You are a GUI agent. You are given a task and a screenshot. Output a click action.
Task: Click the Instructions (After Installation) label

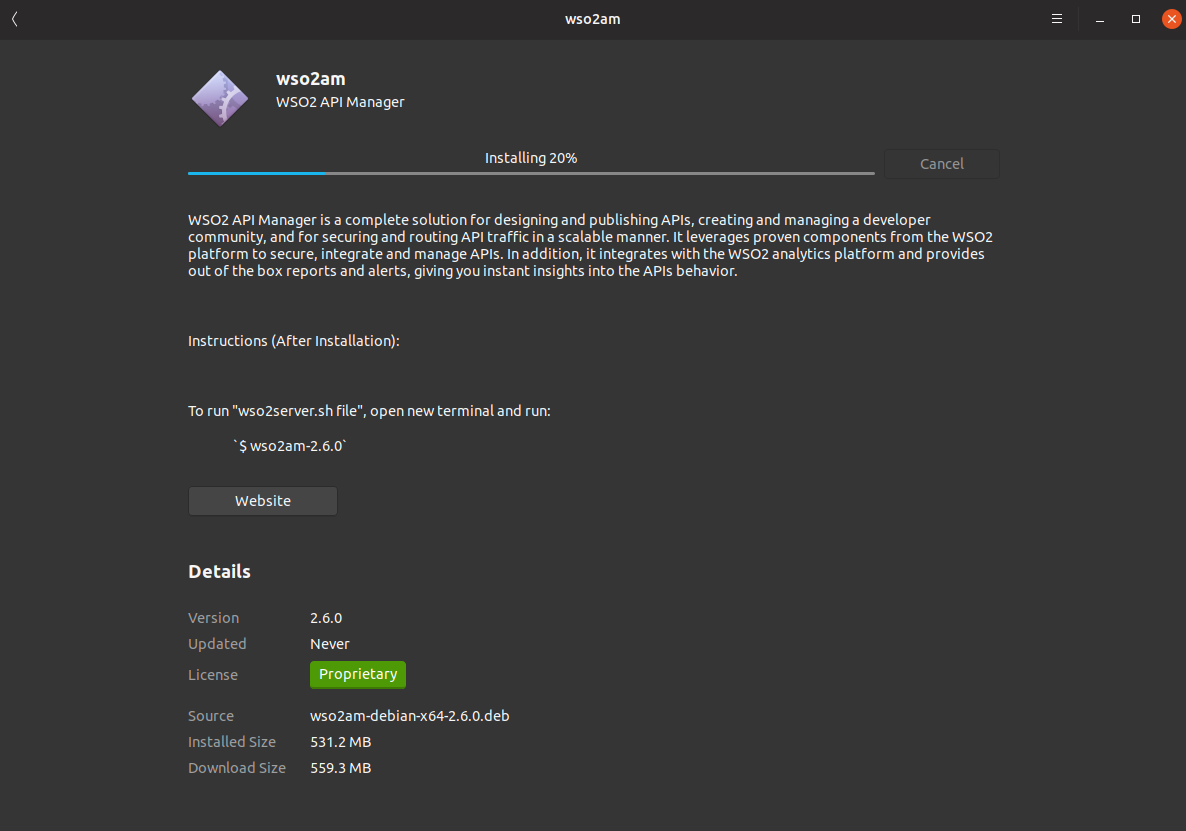(293, 340)
